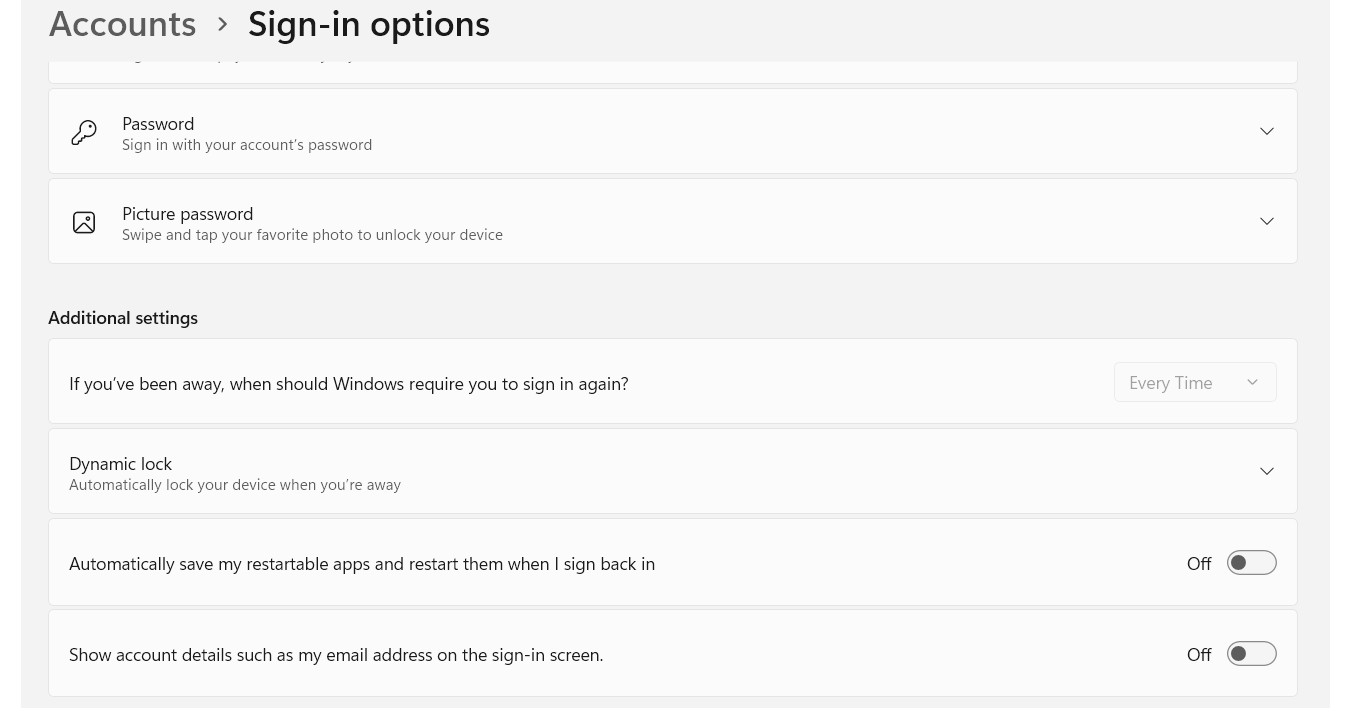Toggle automatically save restartable apps switch
The width and height of the screenshot is (1350, 708).
click(1251, 563)
